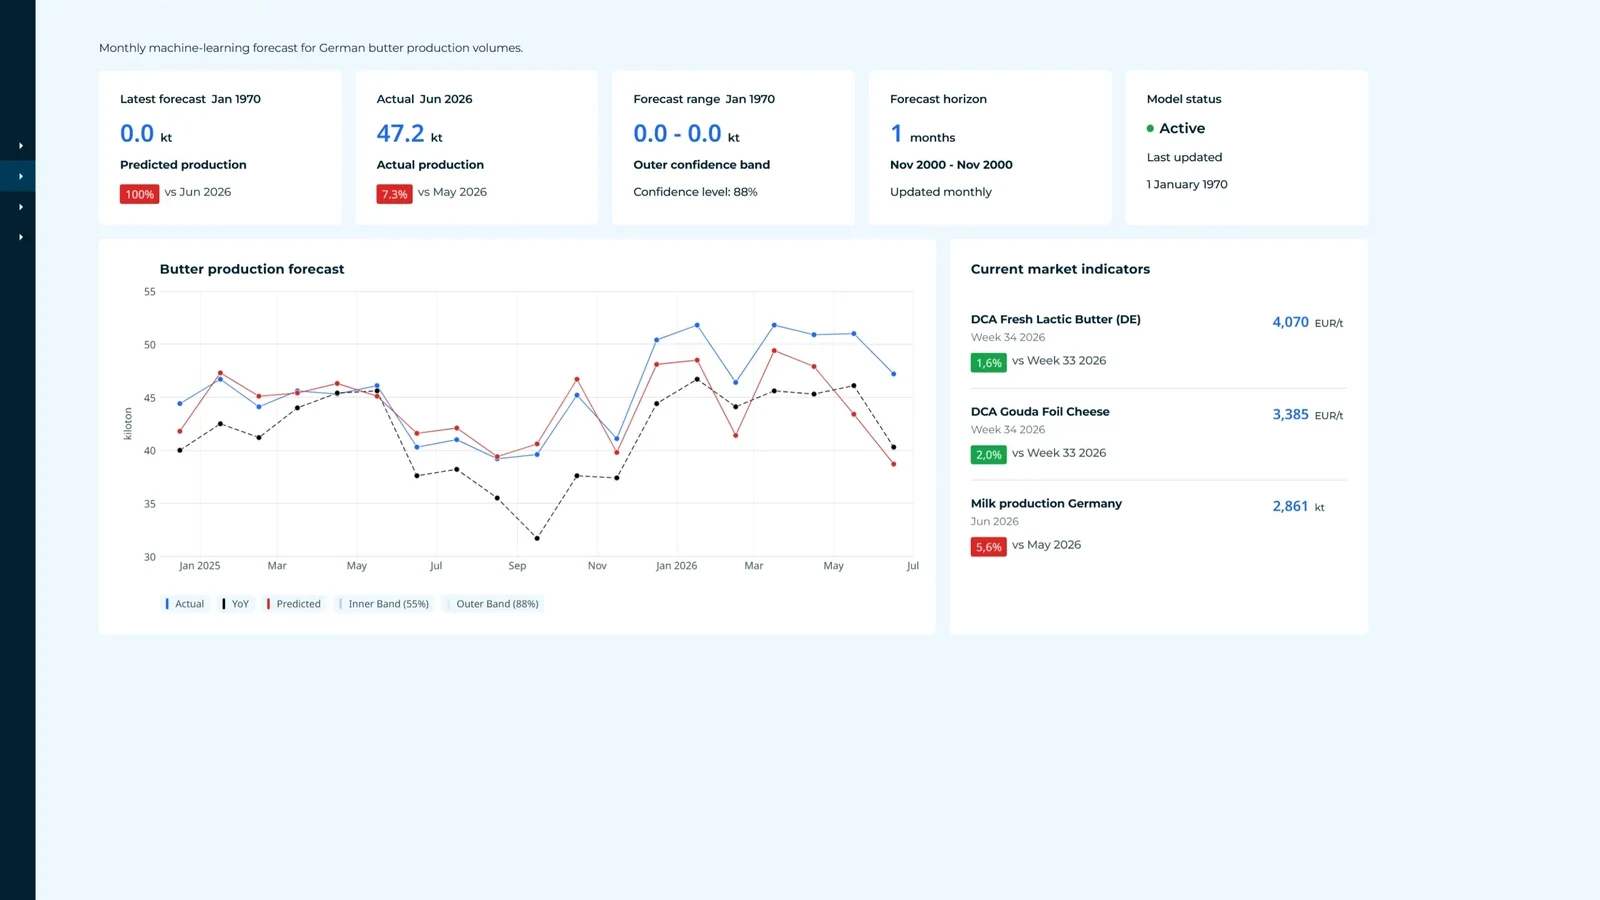This screenshot has height=900, width=1600.
Task: Expand the topmost sidebar arrow item
Action: click(x=18, y=146)
